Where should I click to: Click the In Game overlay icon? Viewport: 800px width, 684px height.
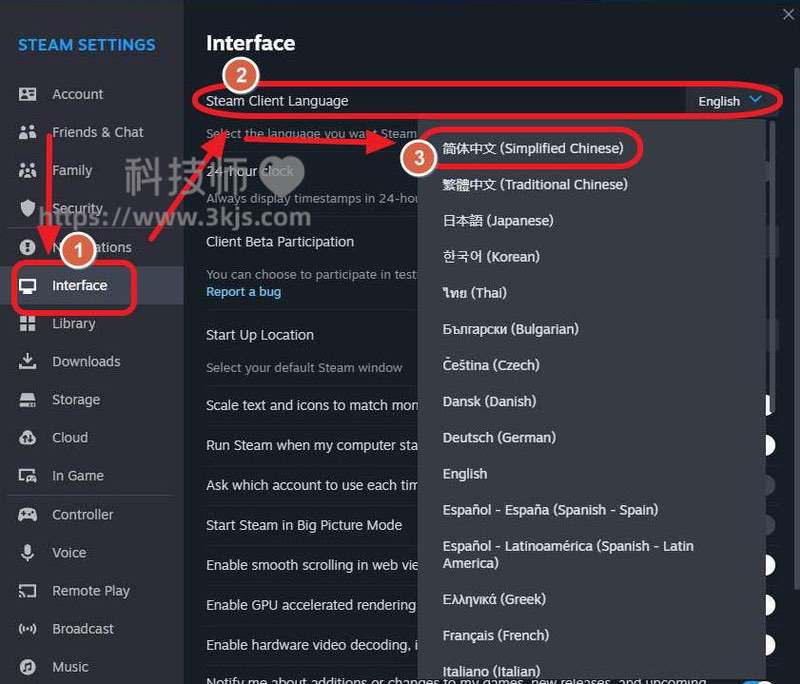click(x=28, y=476)
